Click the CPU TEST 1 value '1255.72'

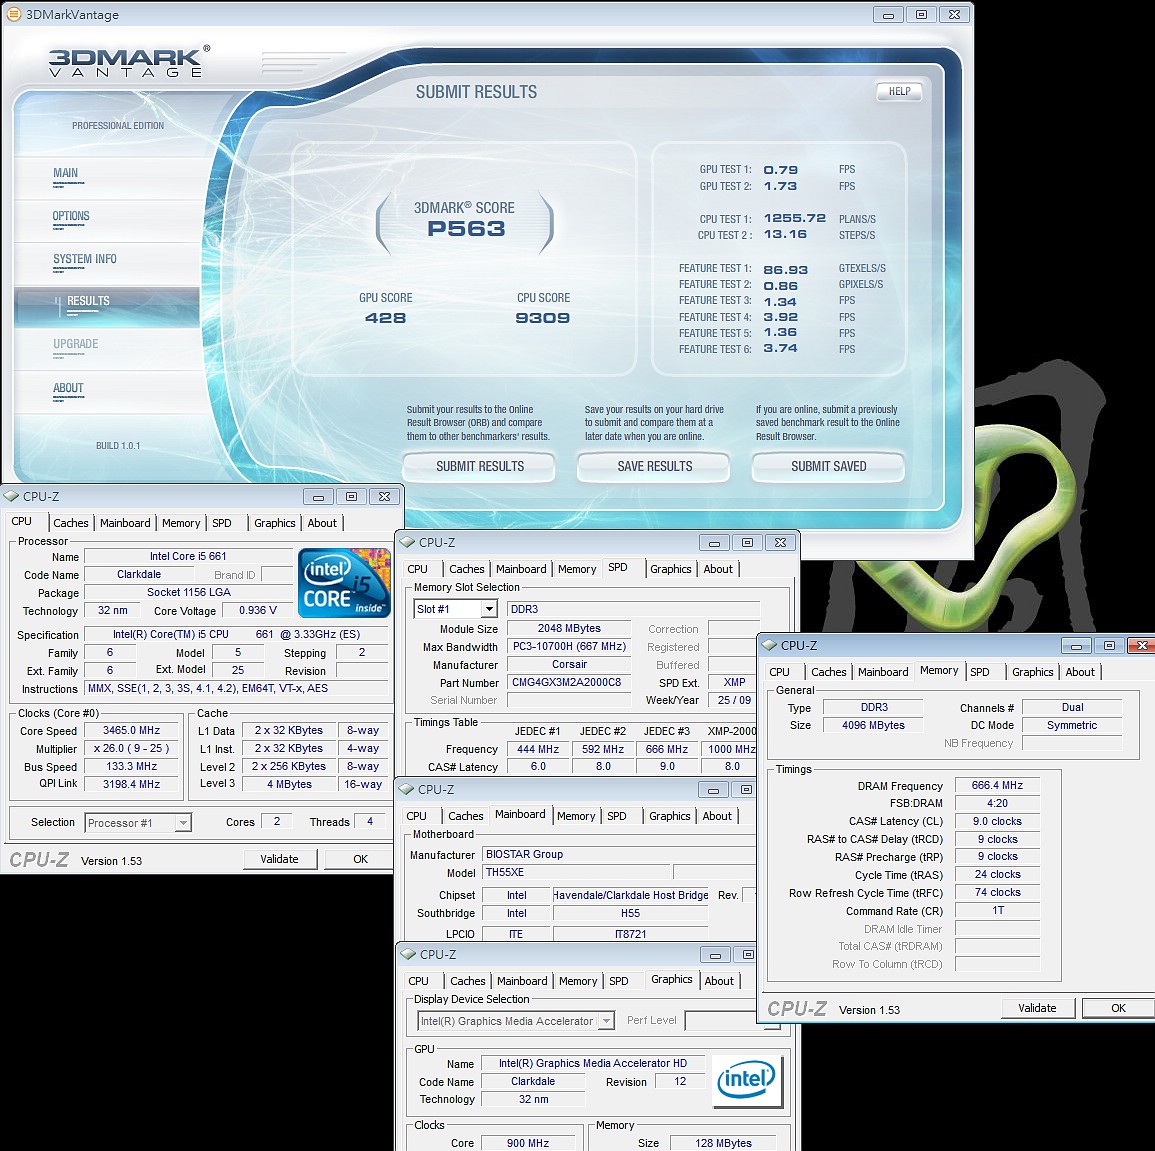point(795,218)
